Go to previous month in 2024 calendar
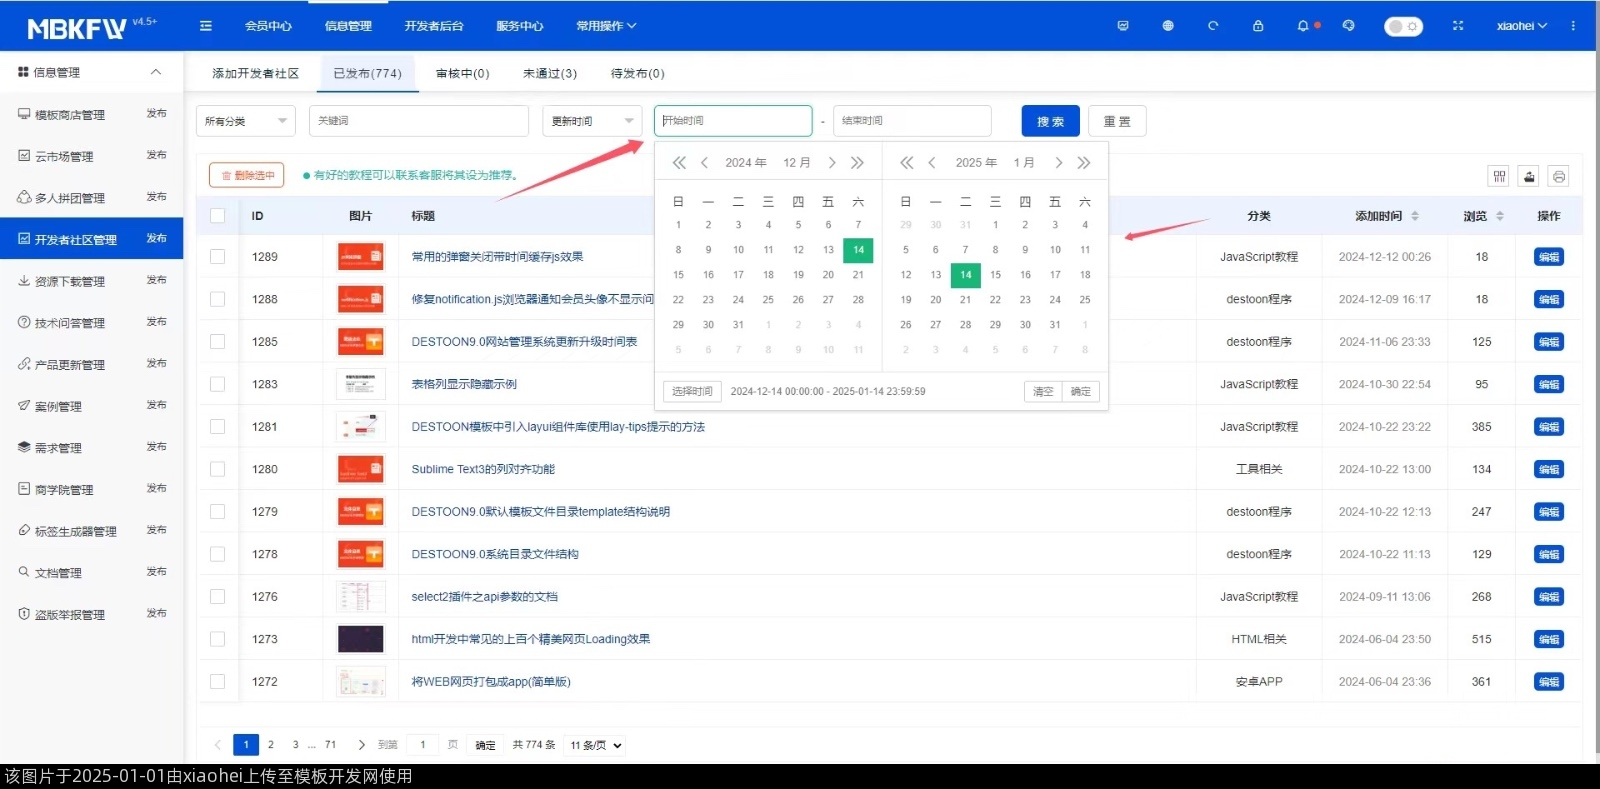The image size is (1600, 789). [x=705, y=163]
